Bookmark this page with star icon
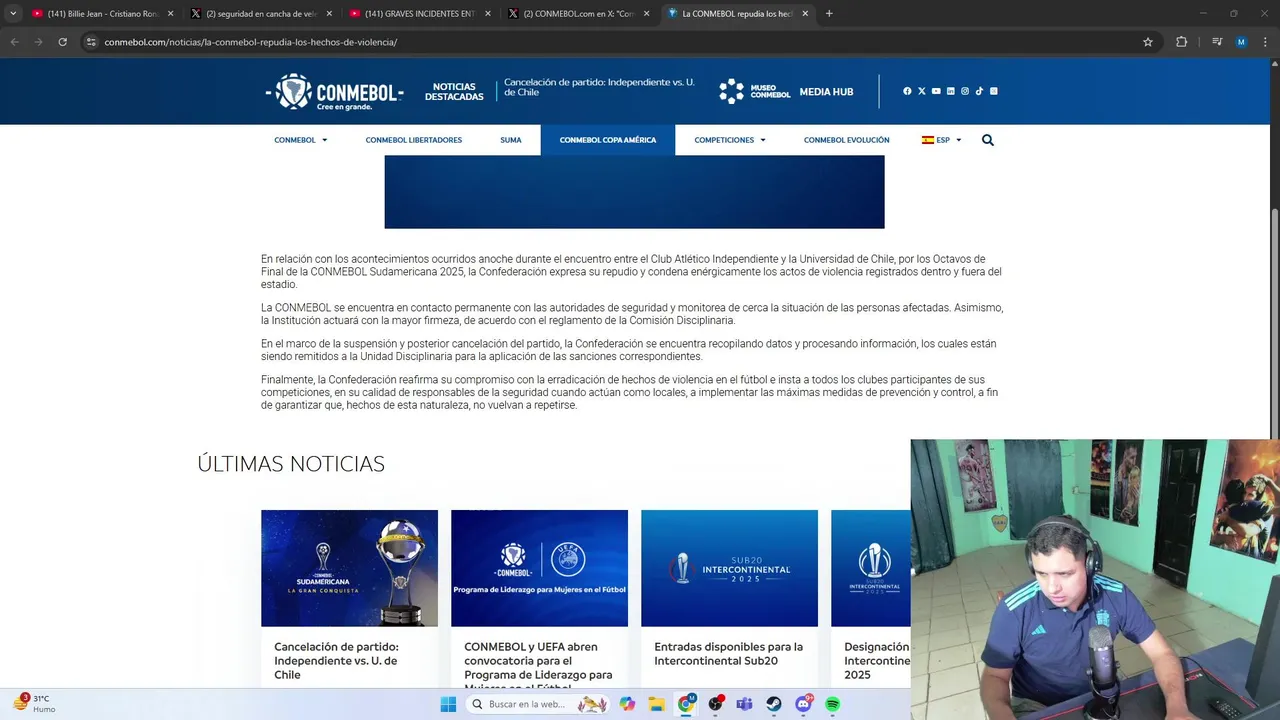Viewport: 1280px width, 720px height. point(1148,42)
